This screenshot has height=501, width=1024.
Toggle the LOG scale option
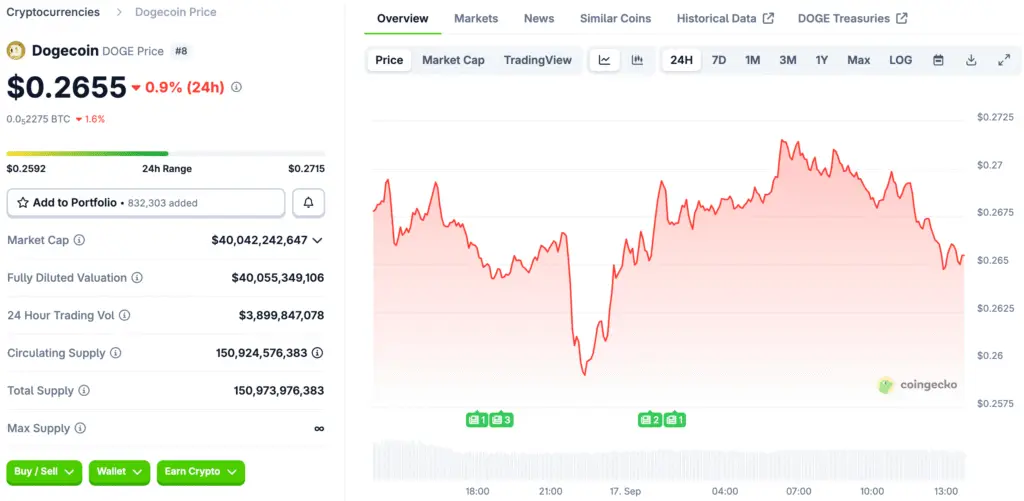click(900, 60)
